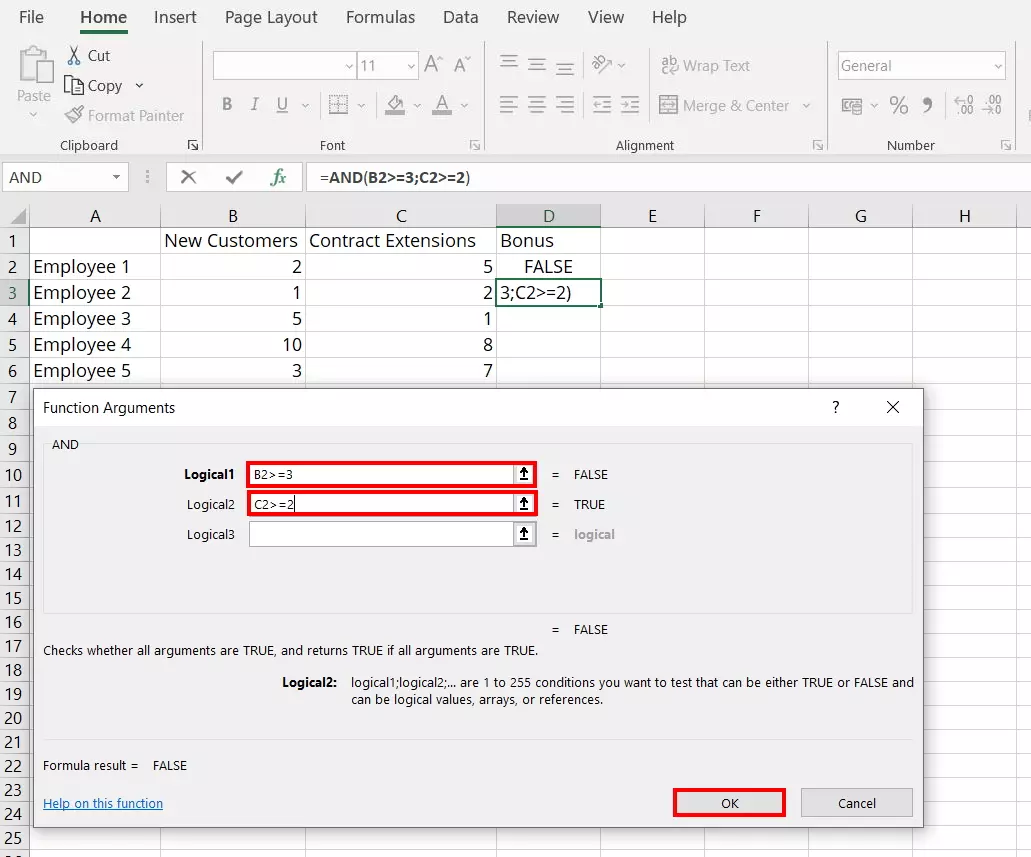The image size is (1031, 857).
Task: Apply Percent Style with % icon
Action: pyautogui.click(x=898, y=105)
